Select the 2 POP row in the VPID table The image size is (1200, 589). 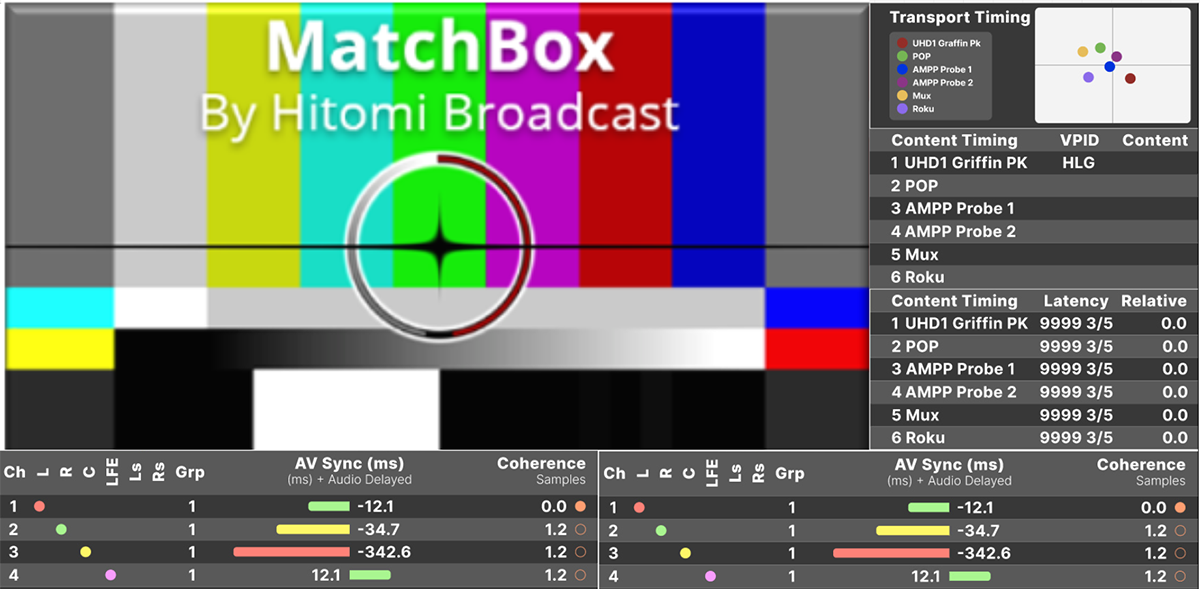point(1034,186)
